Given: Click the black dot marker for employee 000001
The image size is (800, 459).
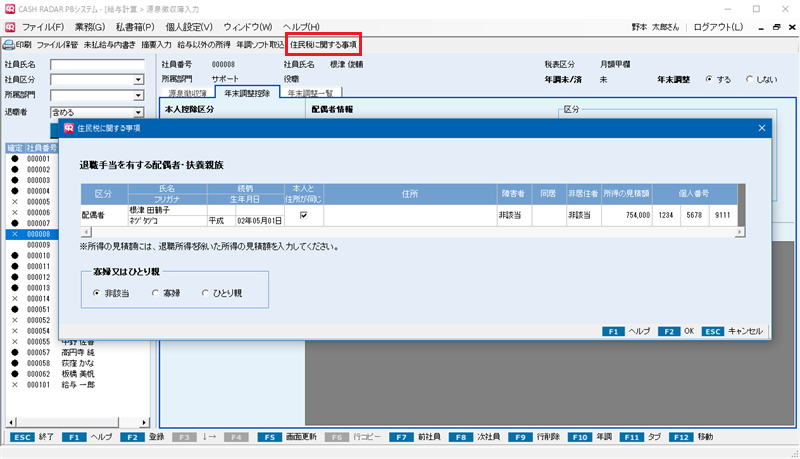Looking at the screenshot, I should coord(15,159).
